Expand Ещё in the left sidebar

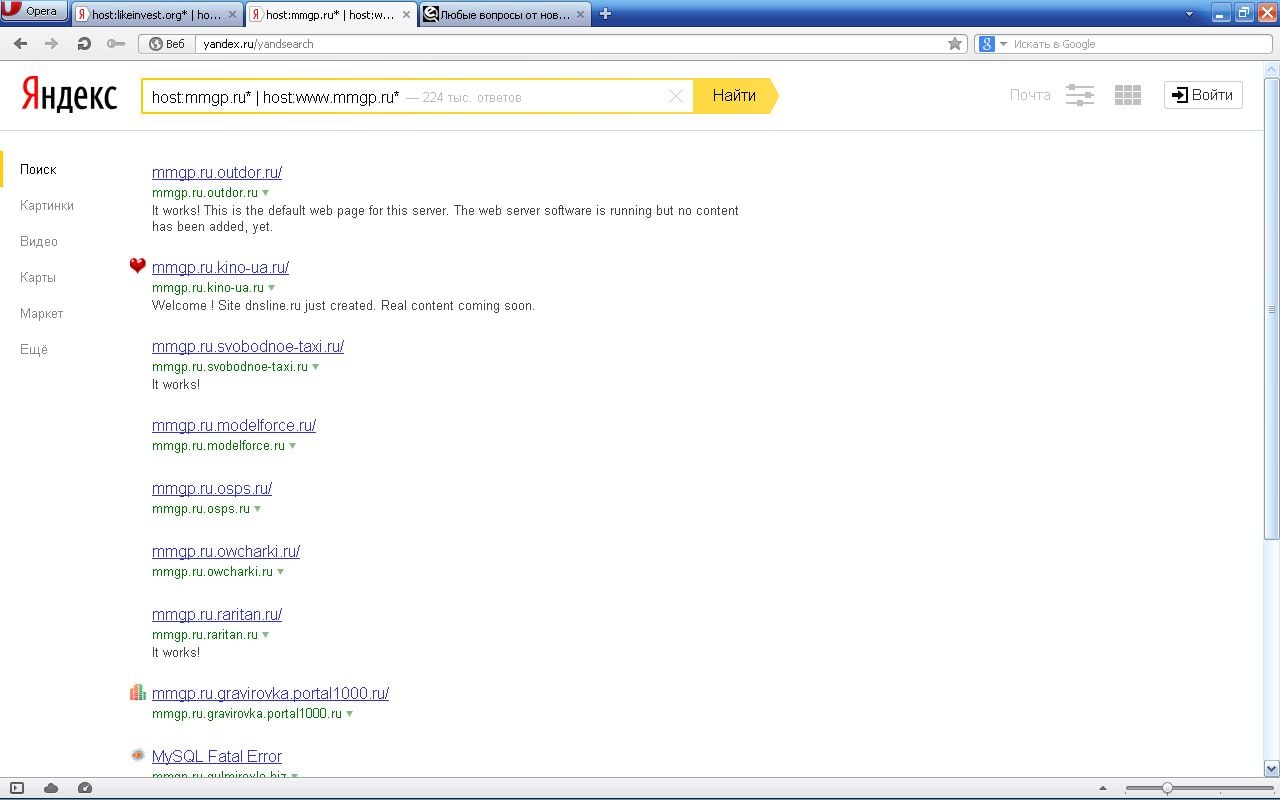pos(34,350)
